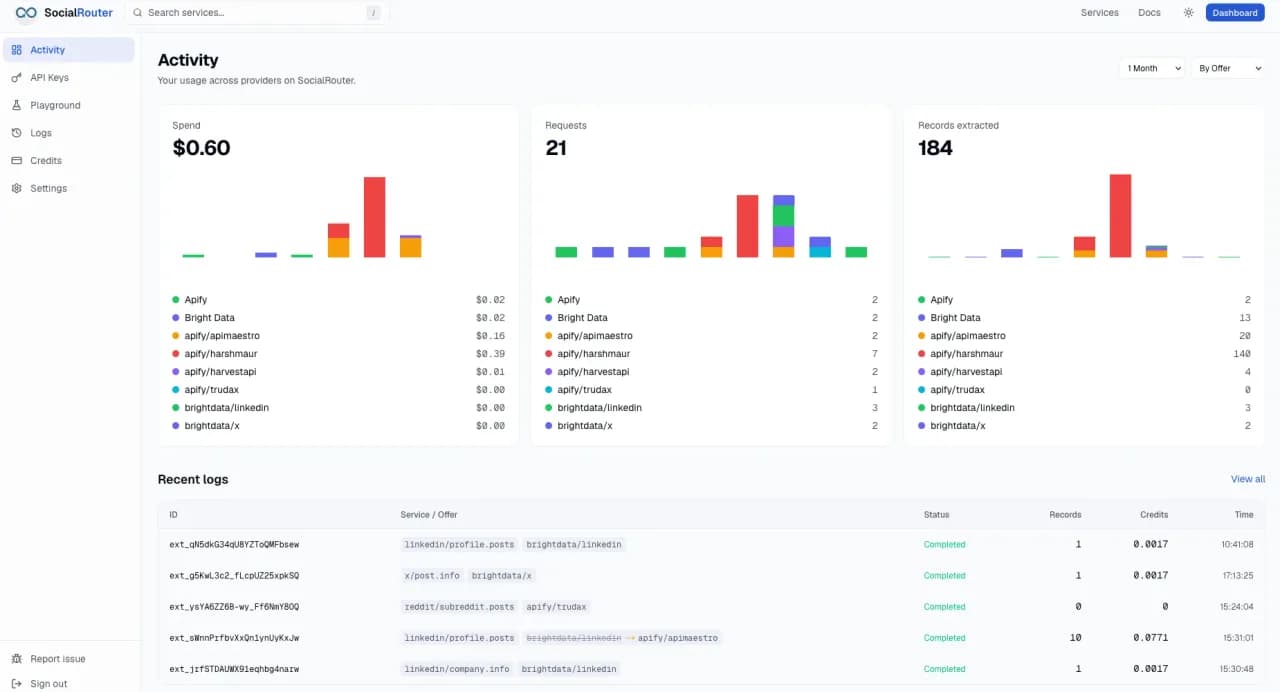Click red apify/harshmaur dot in Requests legend
This screenshot has height=692, width=1280.
click(549, 354)
